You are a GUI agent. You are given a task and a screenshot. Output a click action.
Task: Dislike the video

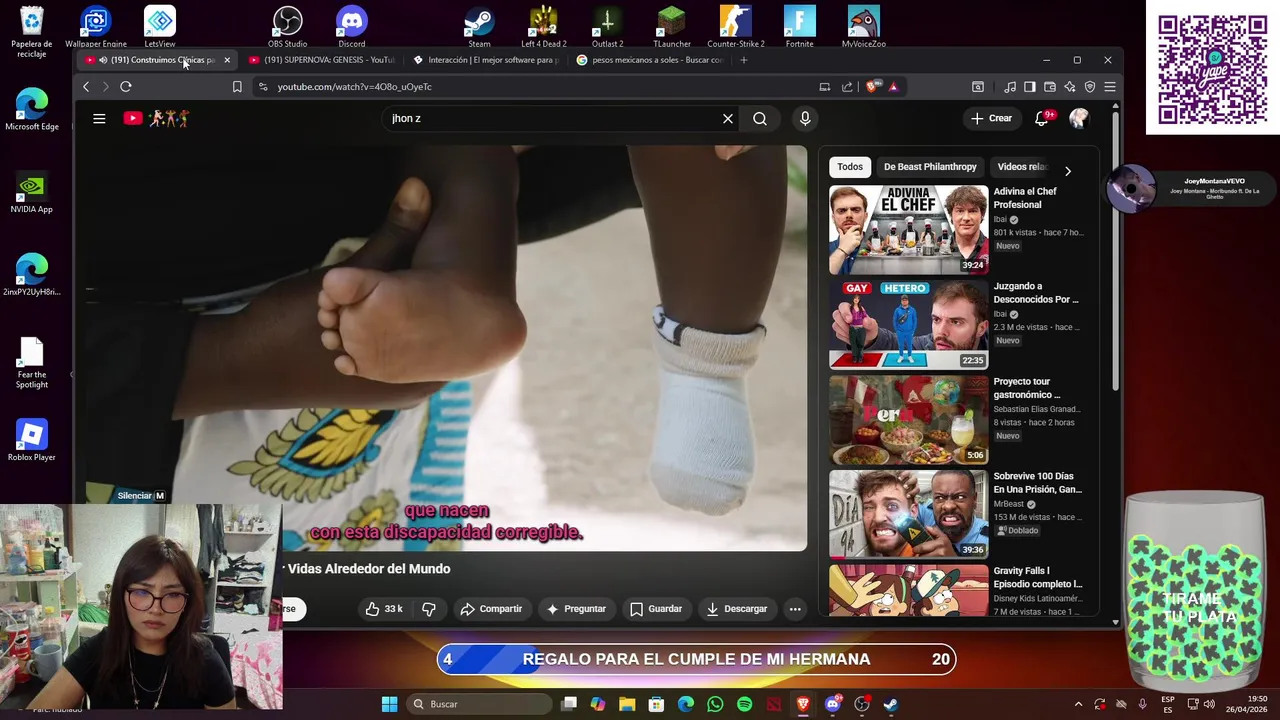pyautogui.click(x=429, y=608)
